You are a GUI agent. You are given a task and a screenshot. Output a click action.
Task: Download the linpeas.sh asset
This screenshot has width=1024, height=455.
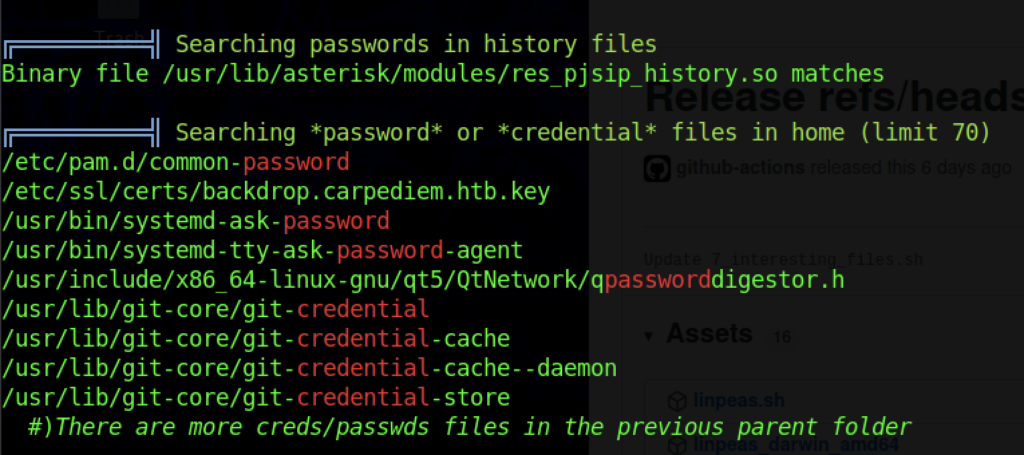point(739,401)
